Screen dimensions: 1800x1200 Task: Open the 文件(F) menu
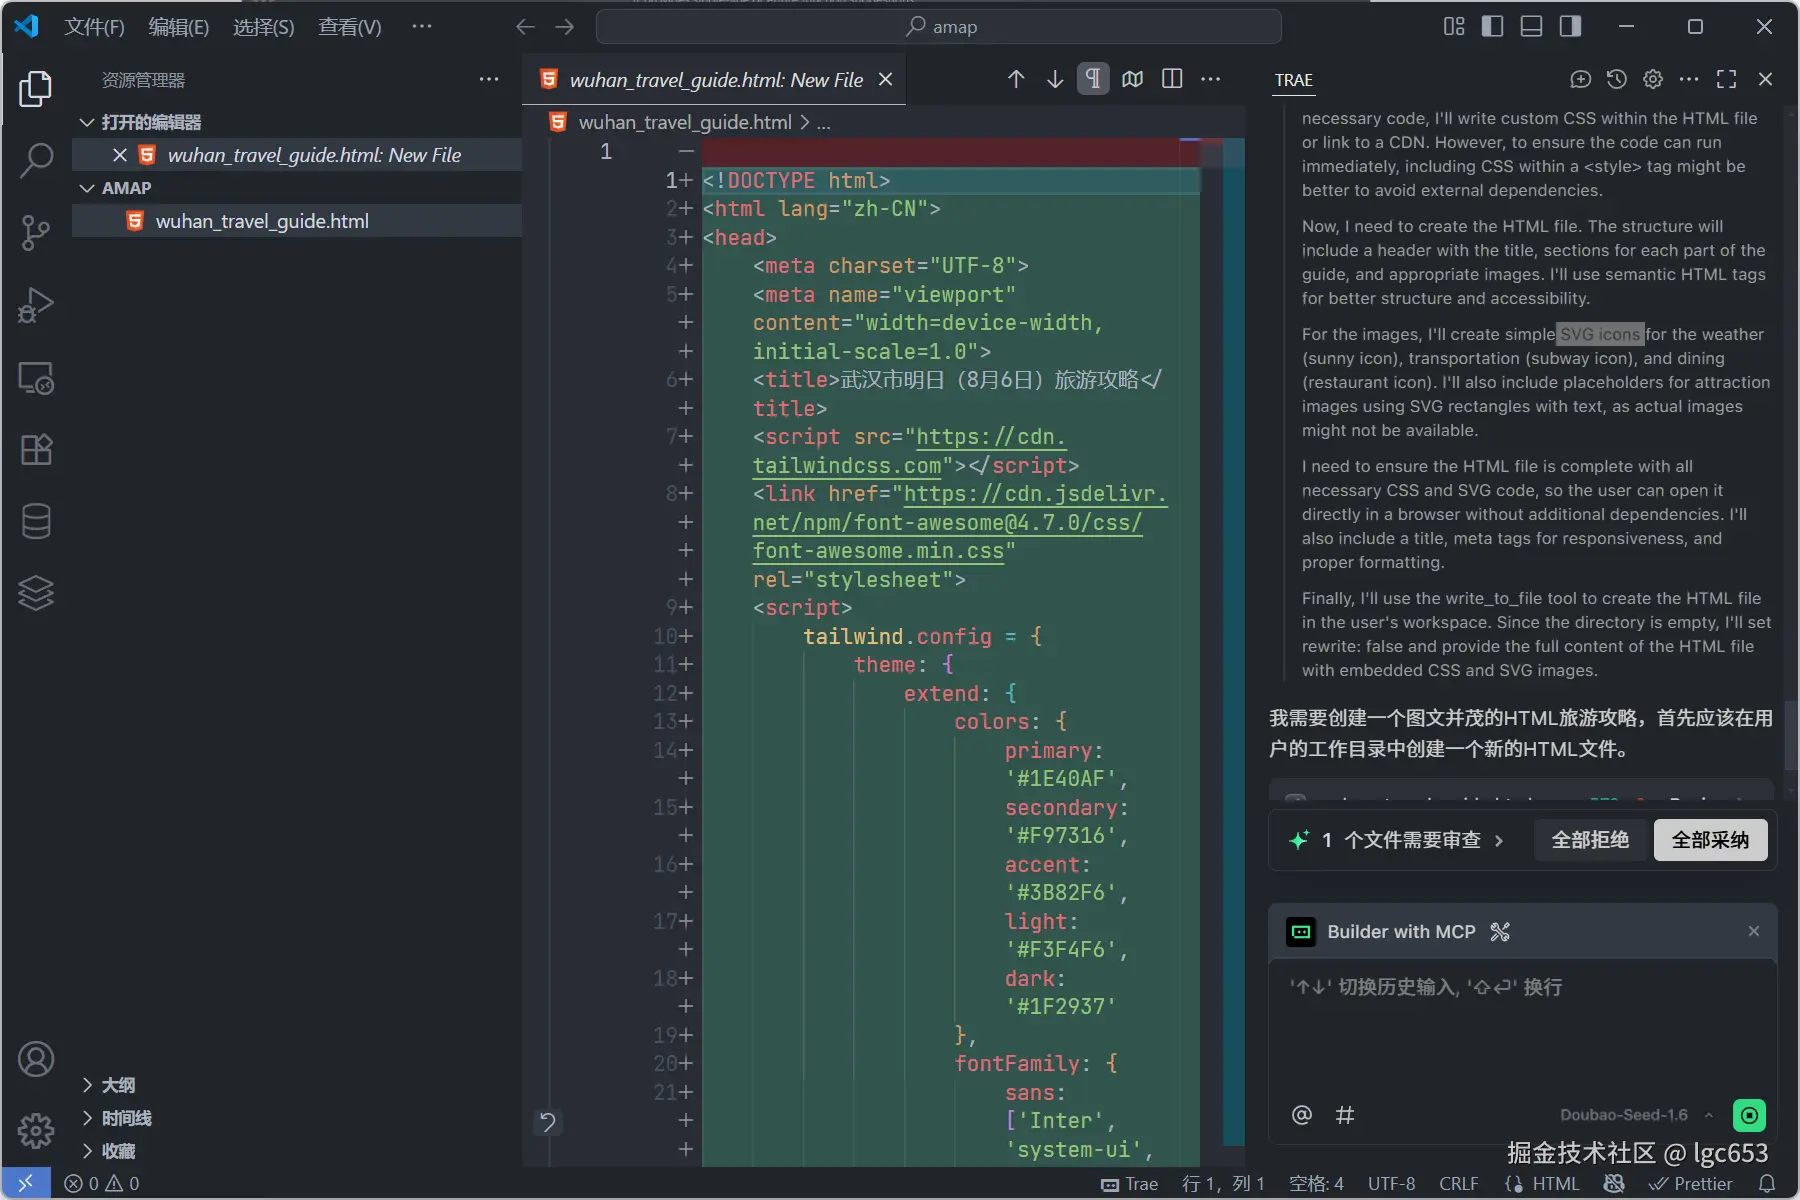(x=95, y=27)
